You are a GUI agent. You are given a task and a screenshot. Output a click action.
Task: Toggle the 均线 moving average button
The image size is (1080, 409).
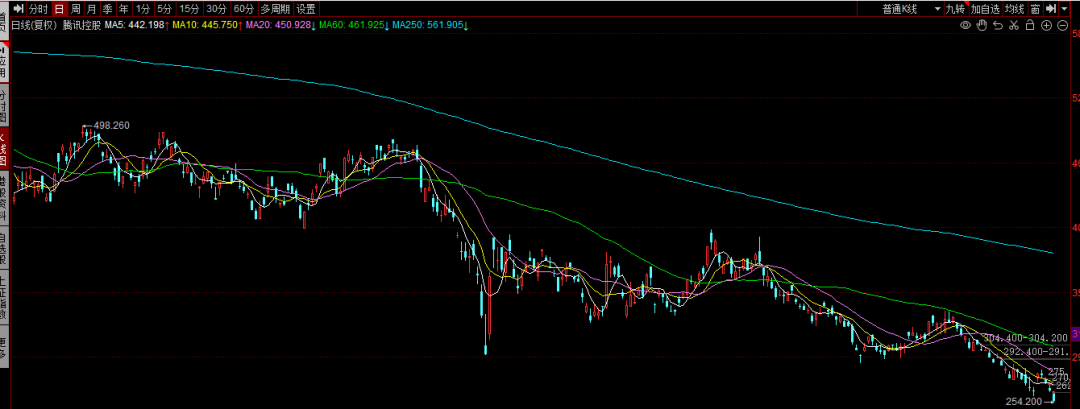tap(1014, 9)
